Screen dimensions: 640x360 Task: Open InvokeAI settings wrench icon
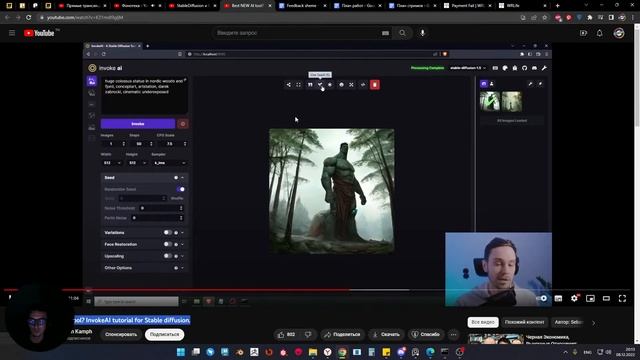(x=544, y=68)
